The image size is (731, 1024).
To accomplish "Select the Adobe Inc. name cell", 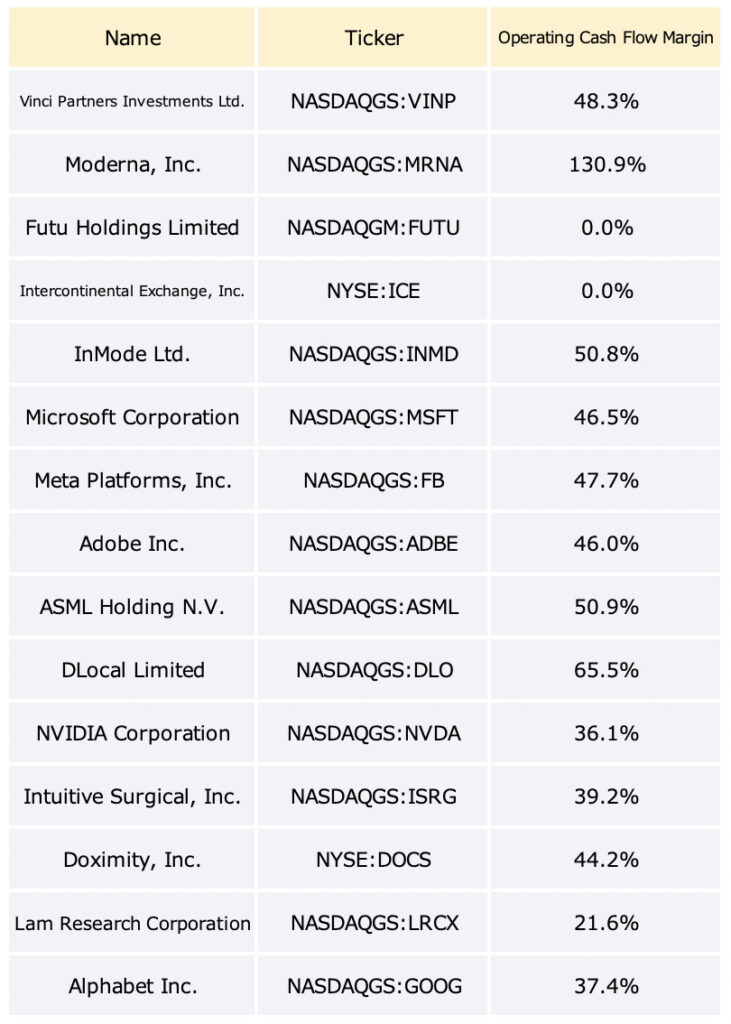I will [132, 543].
